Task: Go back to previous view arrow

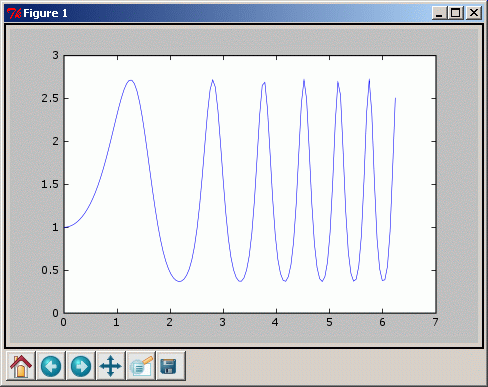Action: click(x=51, y=366)
